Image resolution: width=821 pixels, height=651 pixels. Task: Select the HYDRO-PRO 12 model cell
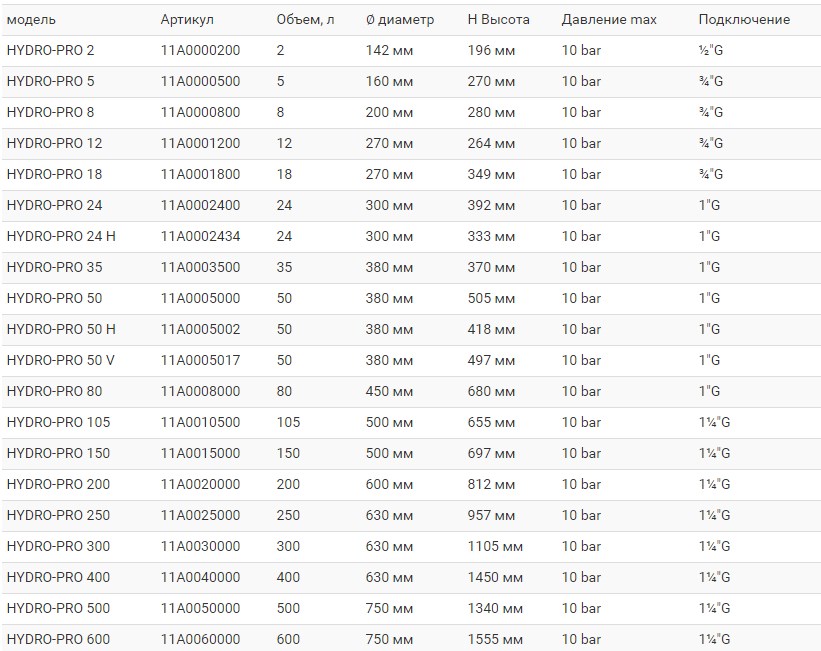click(x=54, y=143)
